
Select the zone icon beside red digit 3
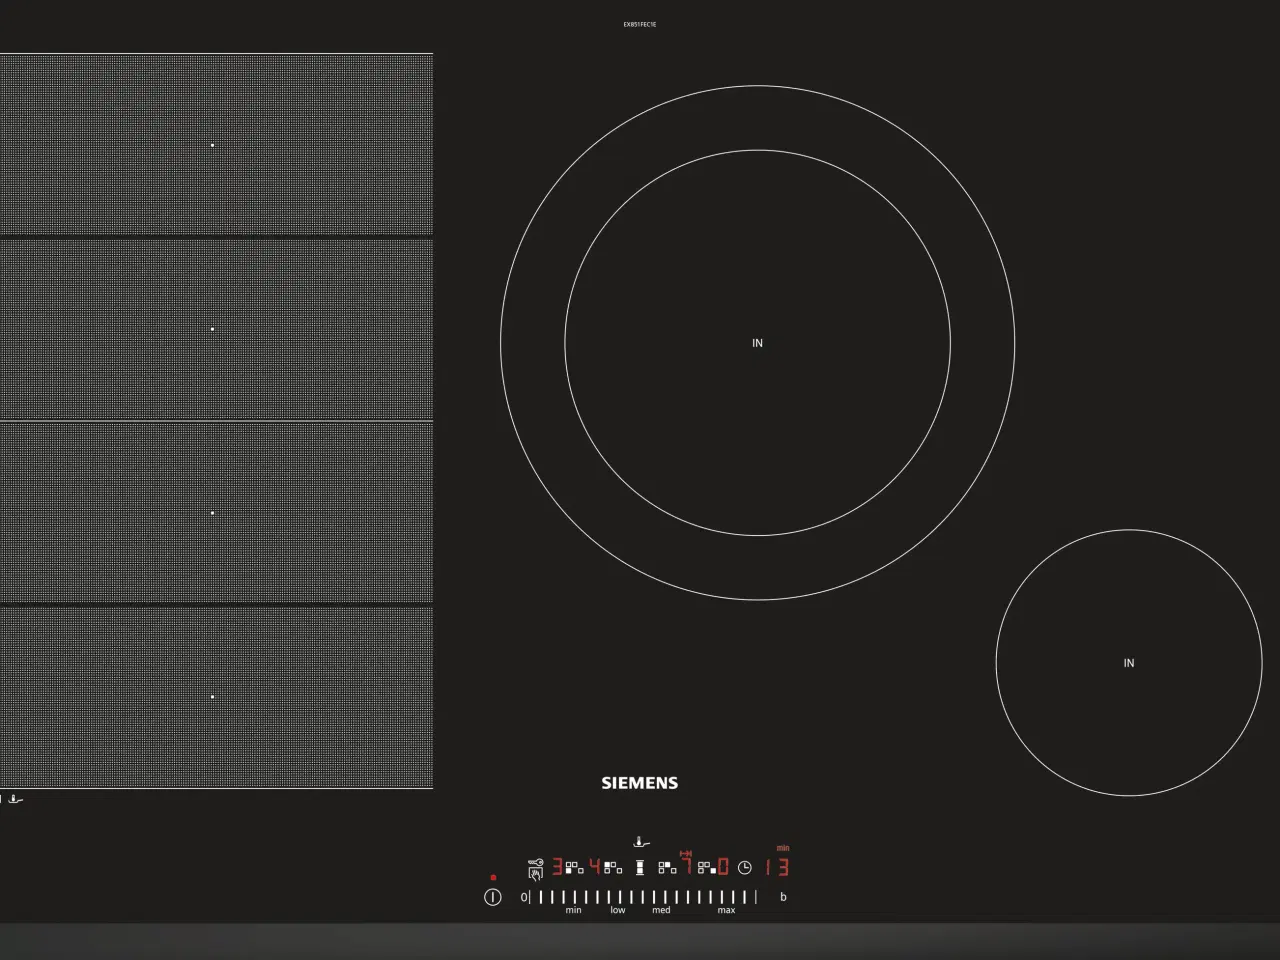pos(574,868)
